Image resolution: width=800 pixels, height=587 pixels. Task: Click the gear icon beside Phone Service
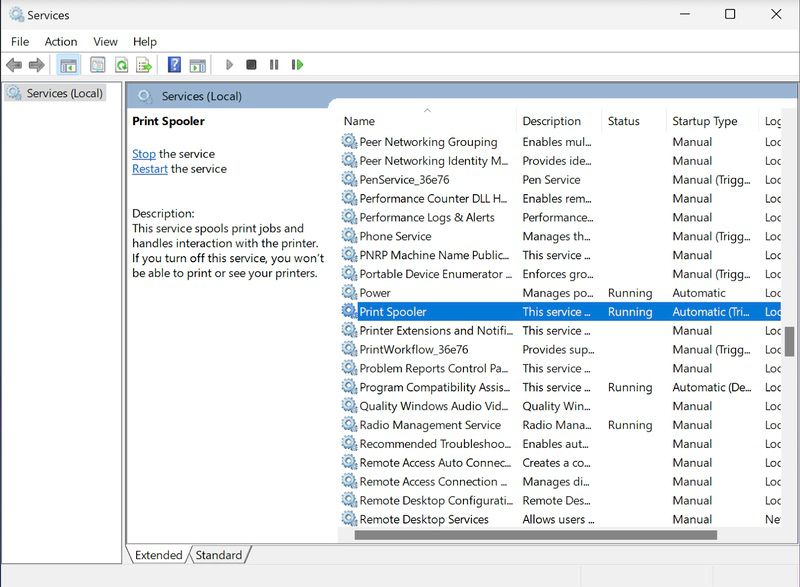pyautogui.click(x=349, y=236)
